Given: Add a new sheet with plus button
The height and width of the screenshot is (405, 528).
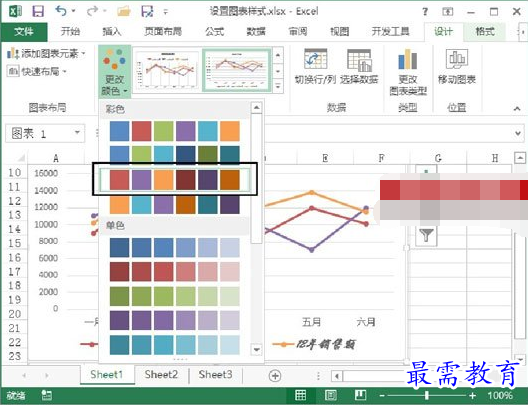Looking at the screenshot, I should click(275, 375).
